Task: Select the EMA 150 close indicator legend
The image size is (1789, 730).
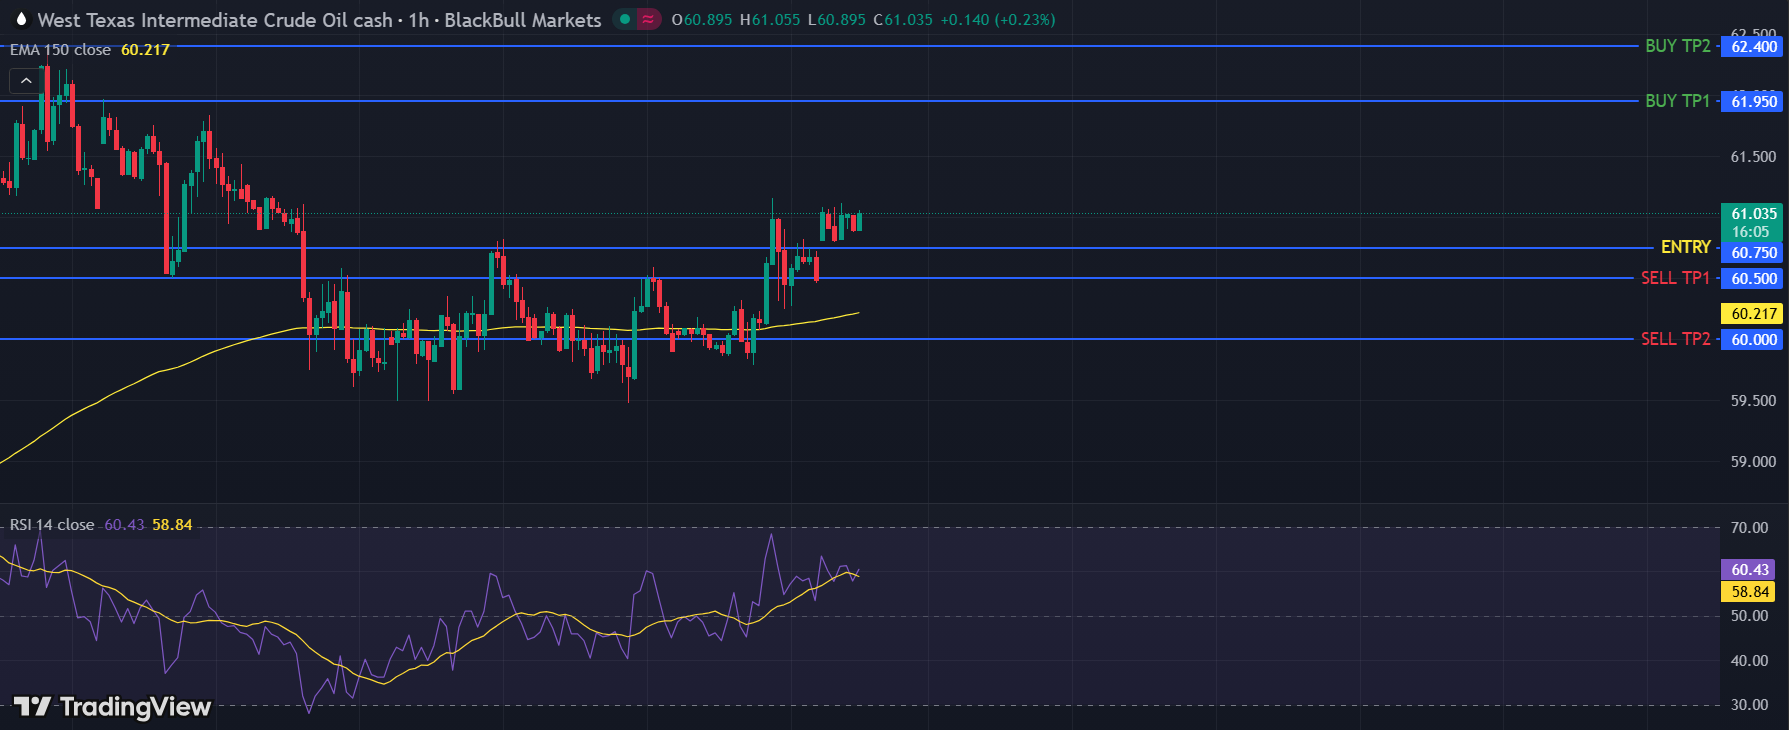Action: pos(61,50)
